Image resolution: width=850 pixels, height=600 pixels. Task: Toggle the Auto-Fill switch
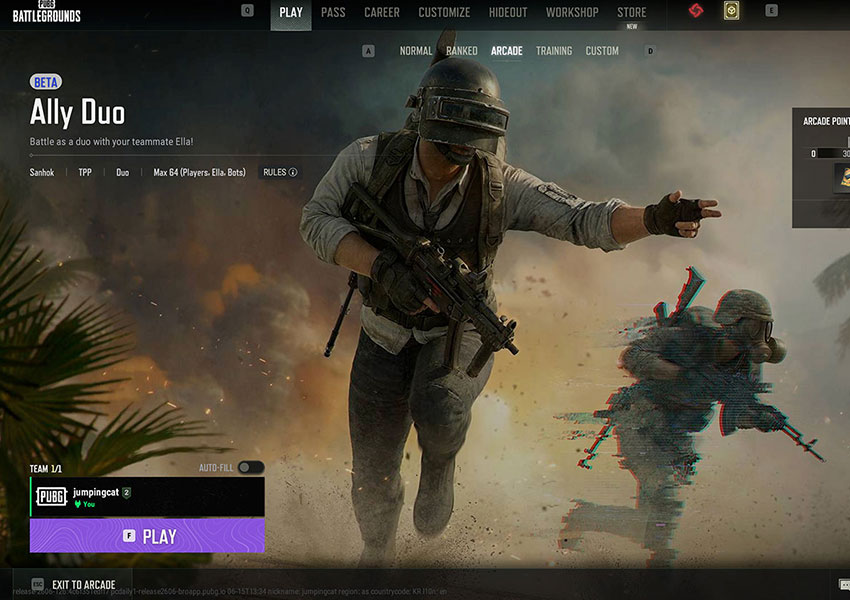[251, 467]
